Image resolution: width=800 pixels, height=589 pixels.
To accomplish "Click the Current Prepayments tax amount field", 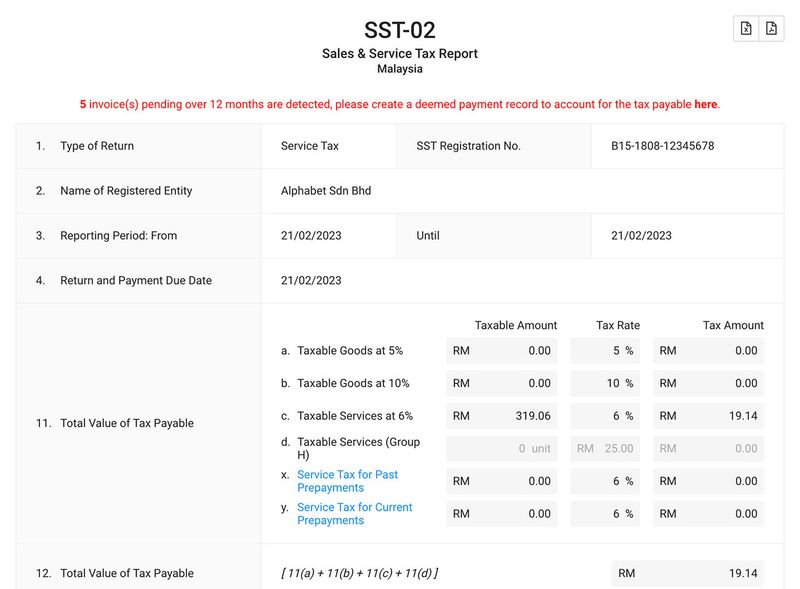I will pyautogui.click(x=708, y=514).
